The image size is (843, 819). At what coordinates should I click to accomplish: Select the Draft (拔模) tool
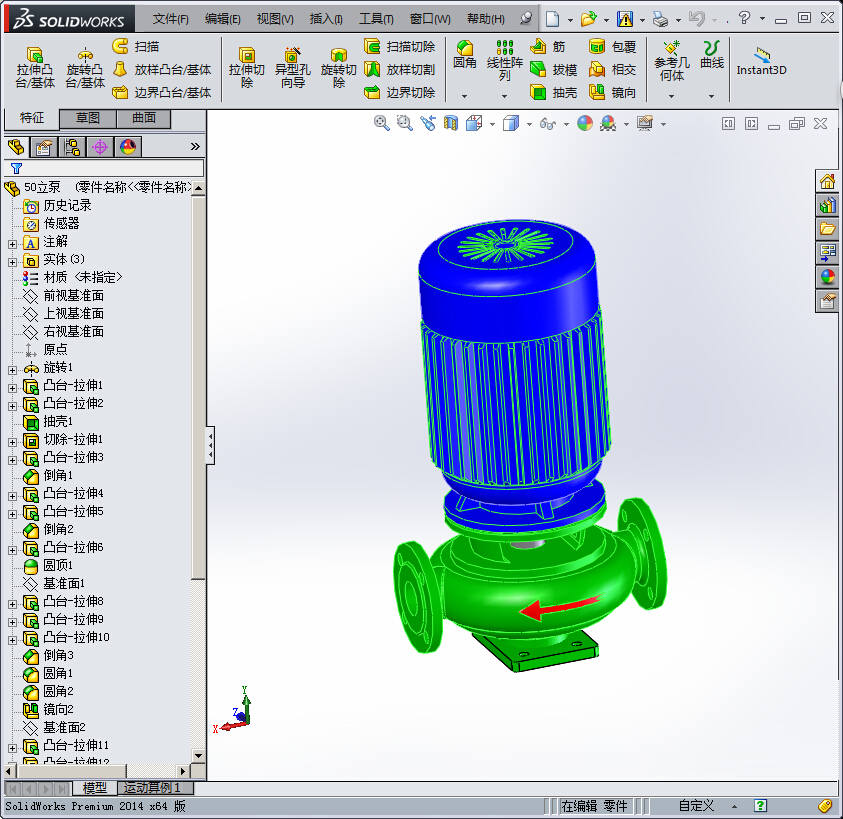(x=553, y=69)
